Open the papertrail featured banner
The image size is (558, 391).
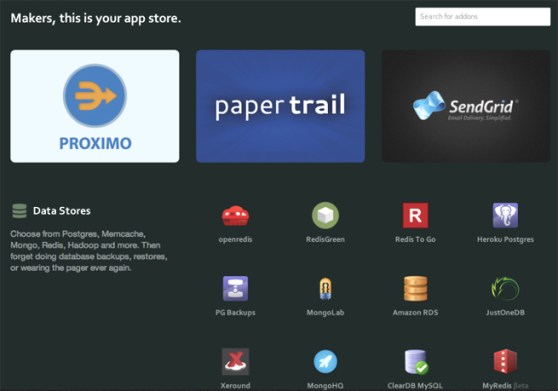pos(280,106)
